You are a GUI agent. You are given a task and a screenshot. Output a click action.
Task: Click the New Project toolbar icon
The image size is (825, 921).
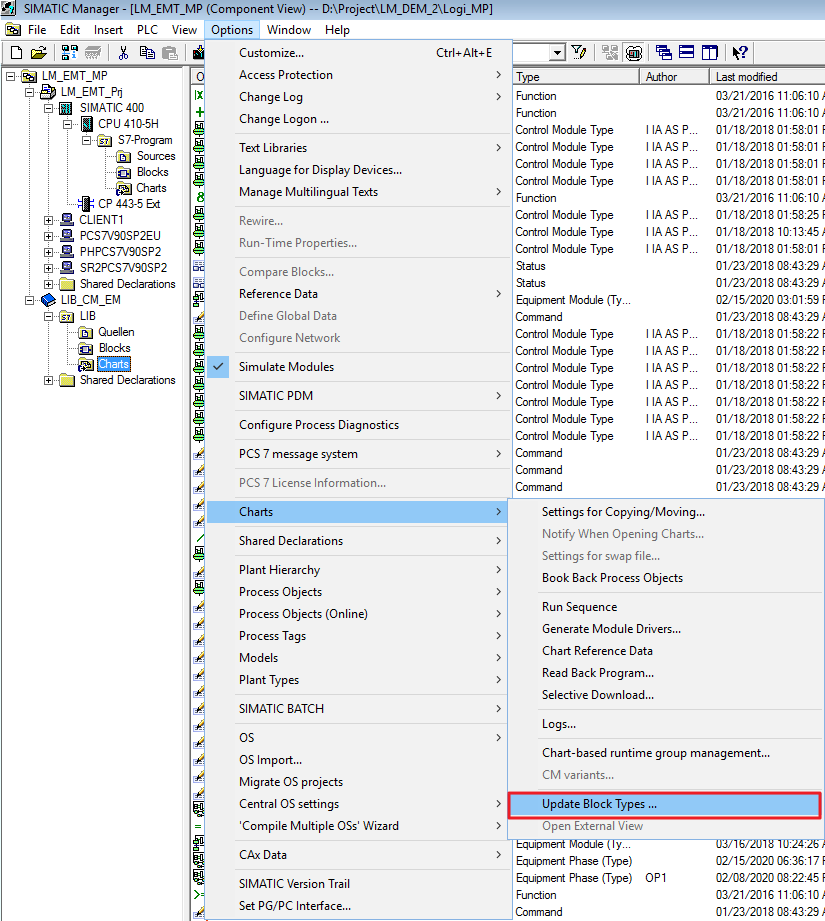[16, 53]
